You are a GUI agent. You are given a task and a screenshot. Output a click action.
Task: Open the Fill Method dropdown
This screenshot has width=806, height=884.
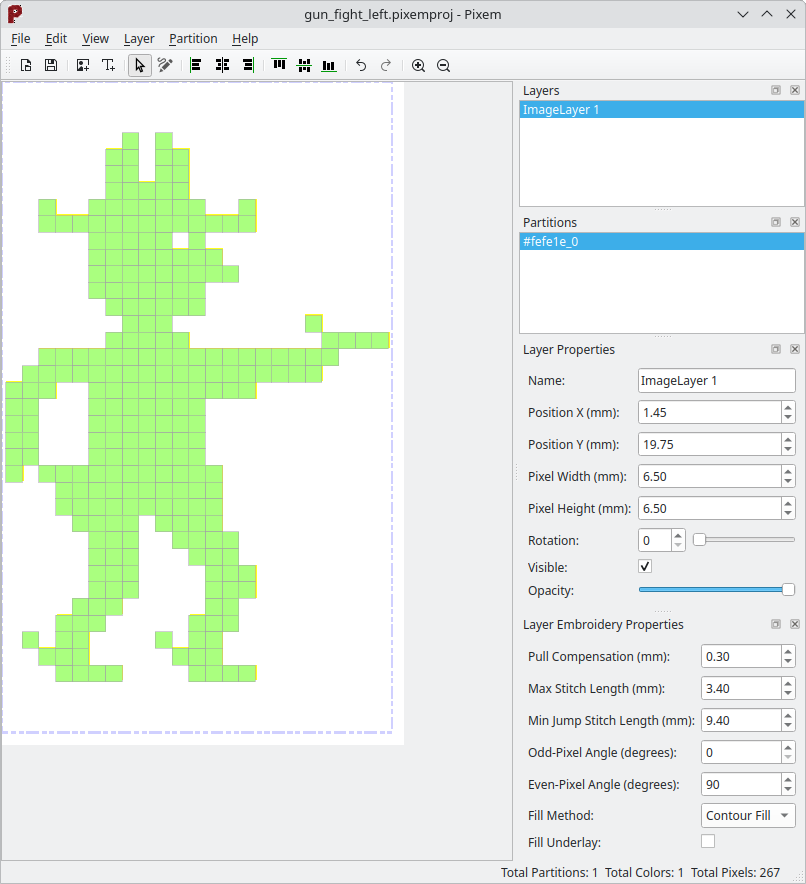point(748,815)
